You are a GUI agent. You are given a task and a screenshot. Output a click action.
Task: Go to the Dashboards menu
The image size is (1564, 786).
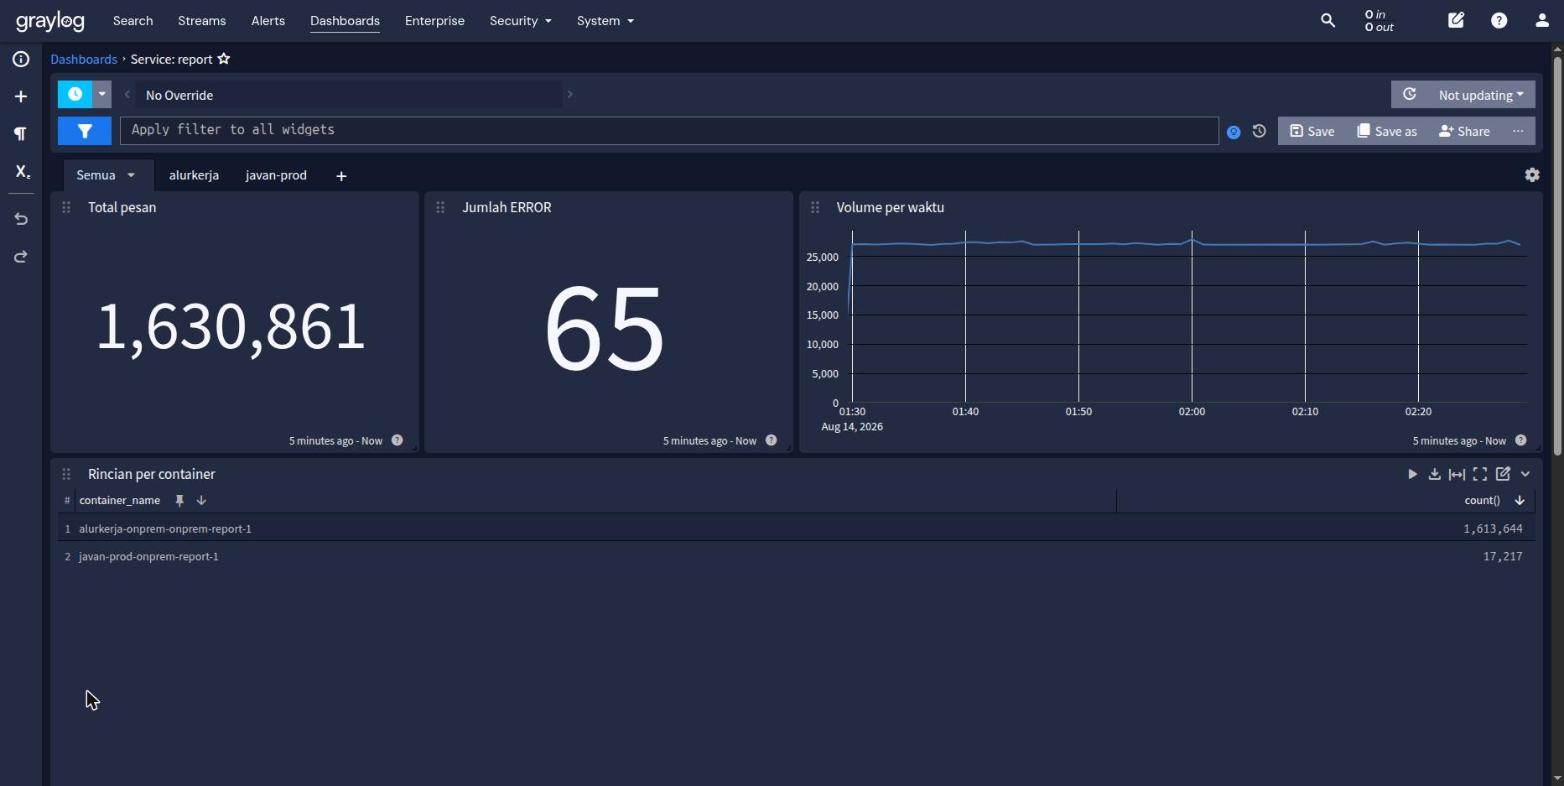coord(345,21)
